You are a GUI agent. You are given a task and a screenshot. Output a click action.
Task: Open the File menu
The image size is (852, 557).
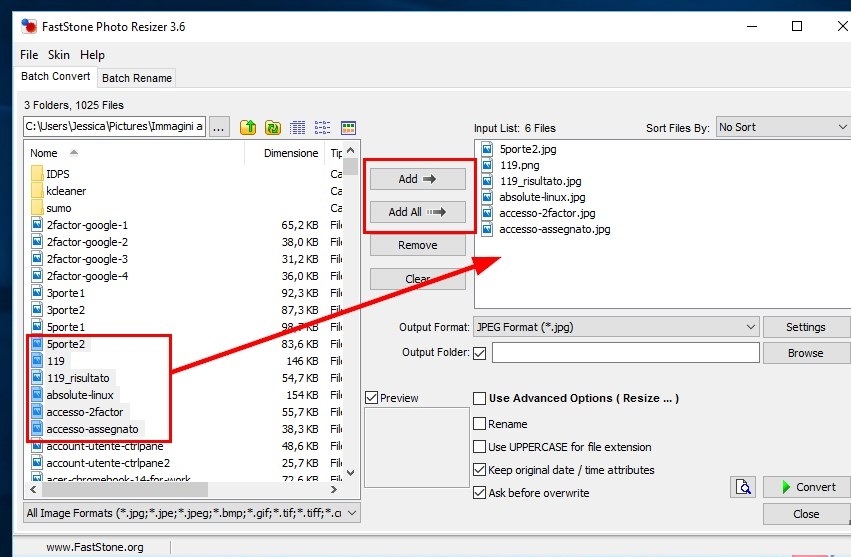coord(29,55)
